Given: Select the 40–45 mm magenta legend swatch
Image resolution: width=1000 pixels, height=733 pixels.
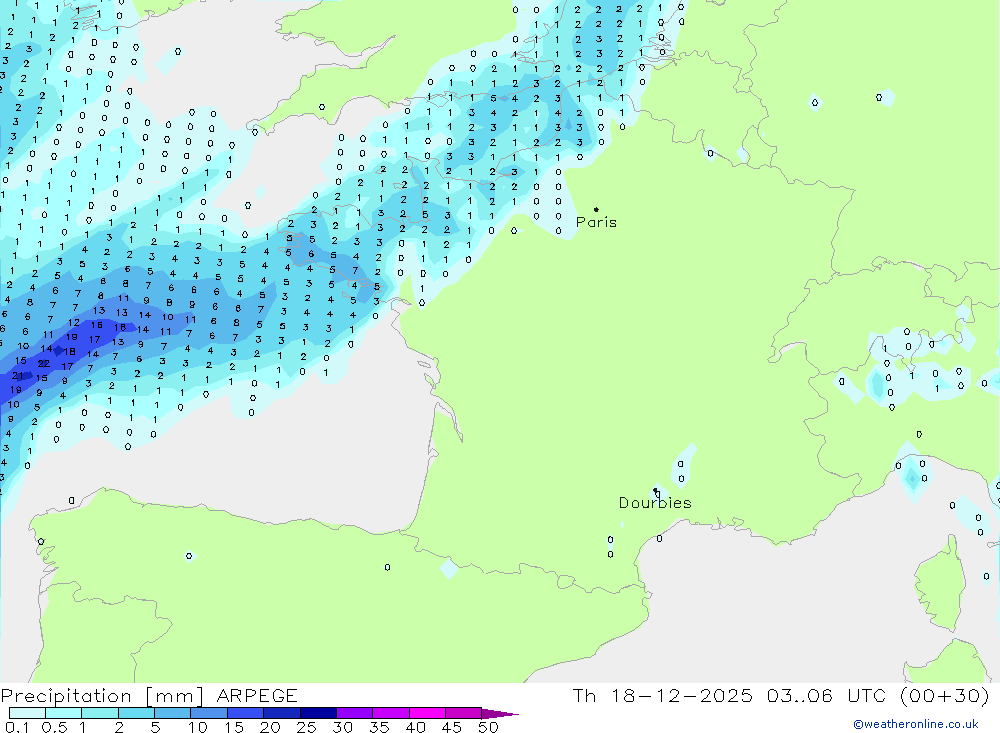Looking at the screenshot, I should pos(427,713).
